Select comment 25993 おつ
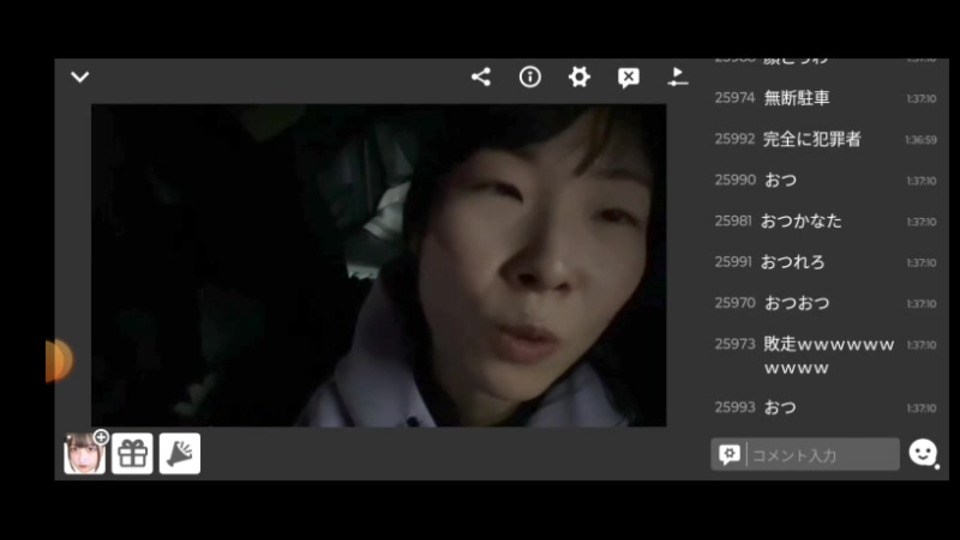960x540 pixels. coord(825,407)
